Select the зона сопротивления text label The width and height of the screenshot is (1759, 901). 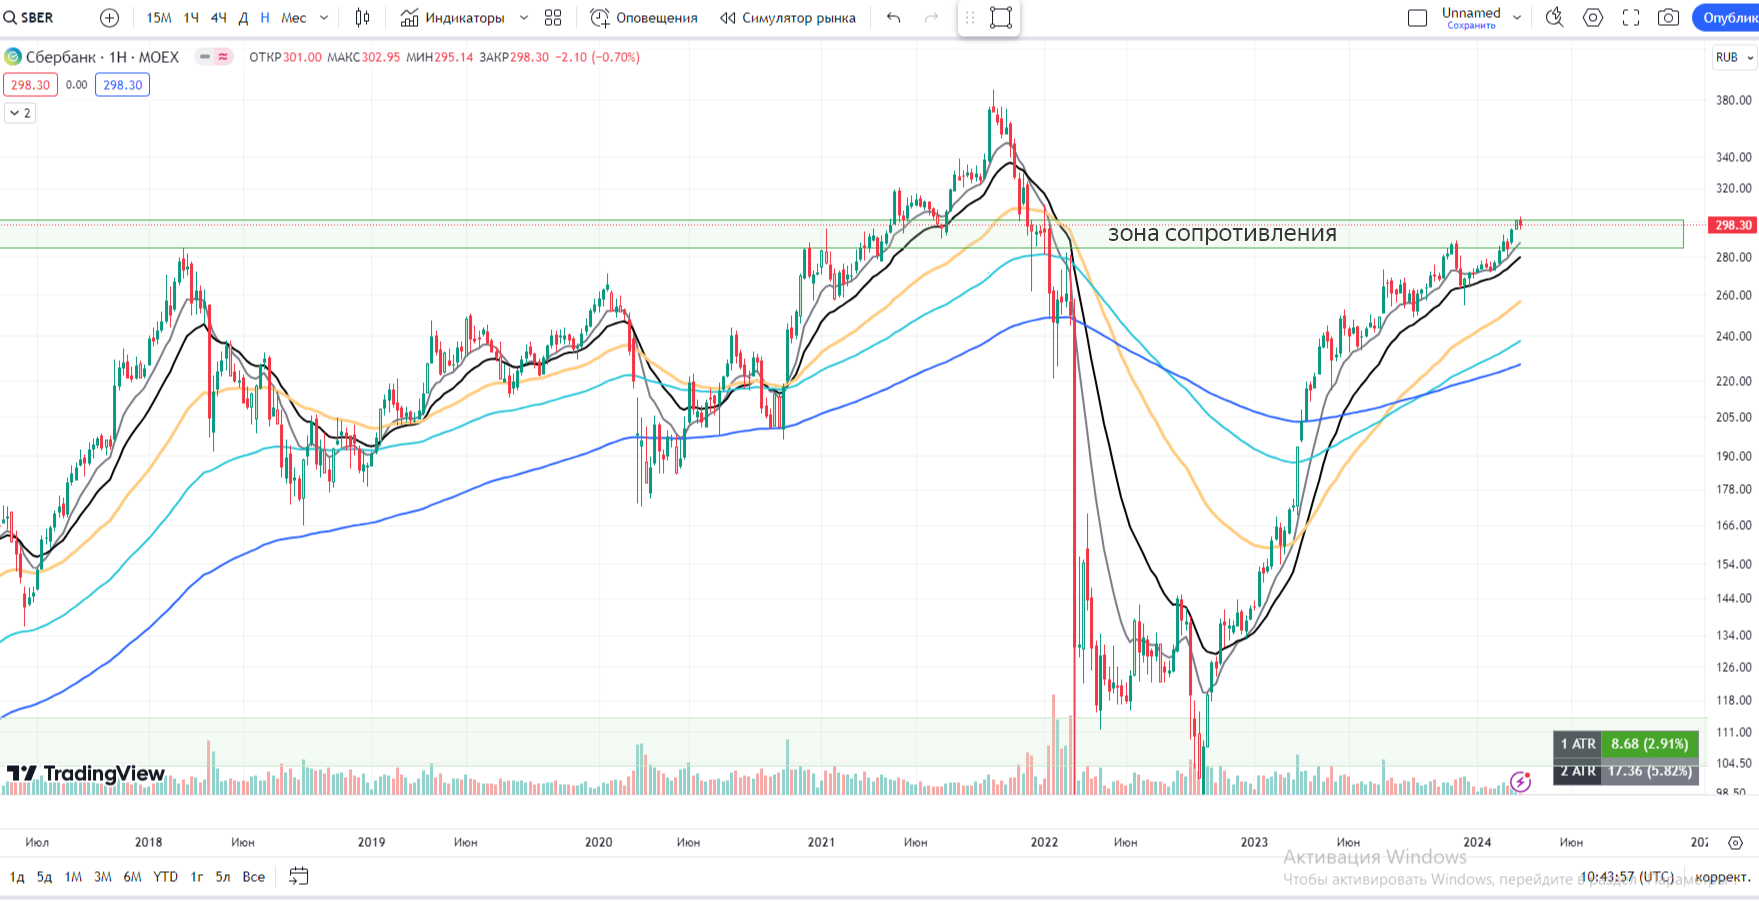pyautogui.click(x=1222, y=234)
